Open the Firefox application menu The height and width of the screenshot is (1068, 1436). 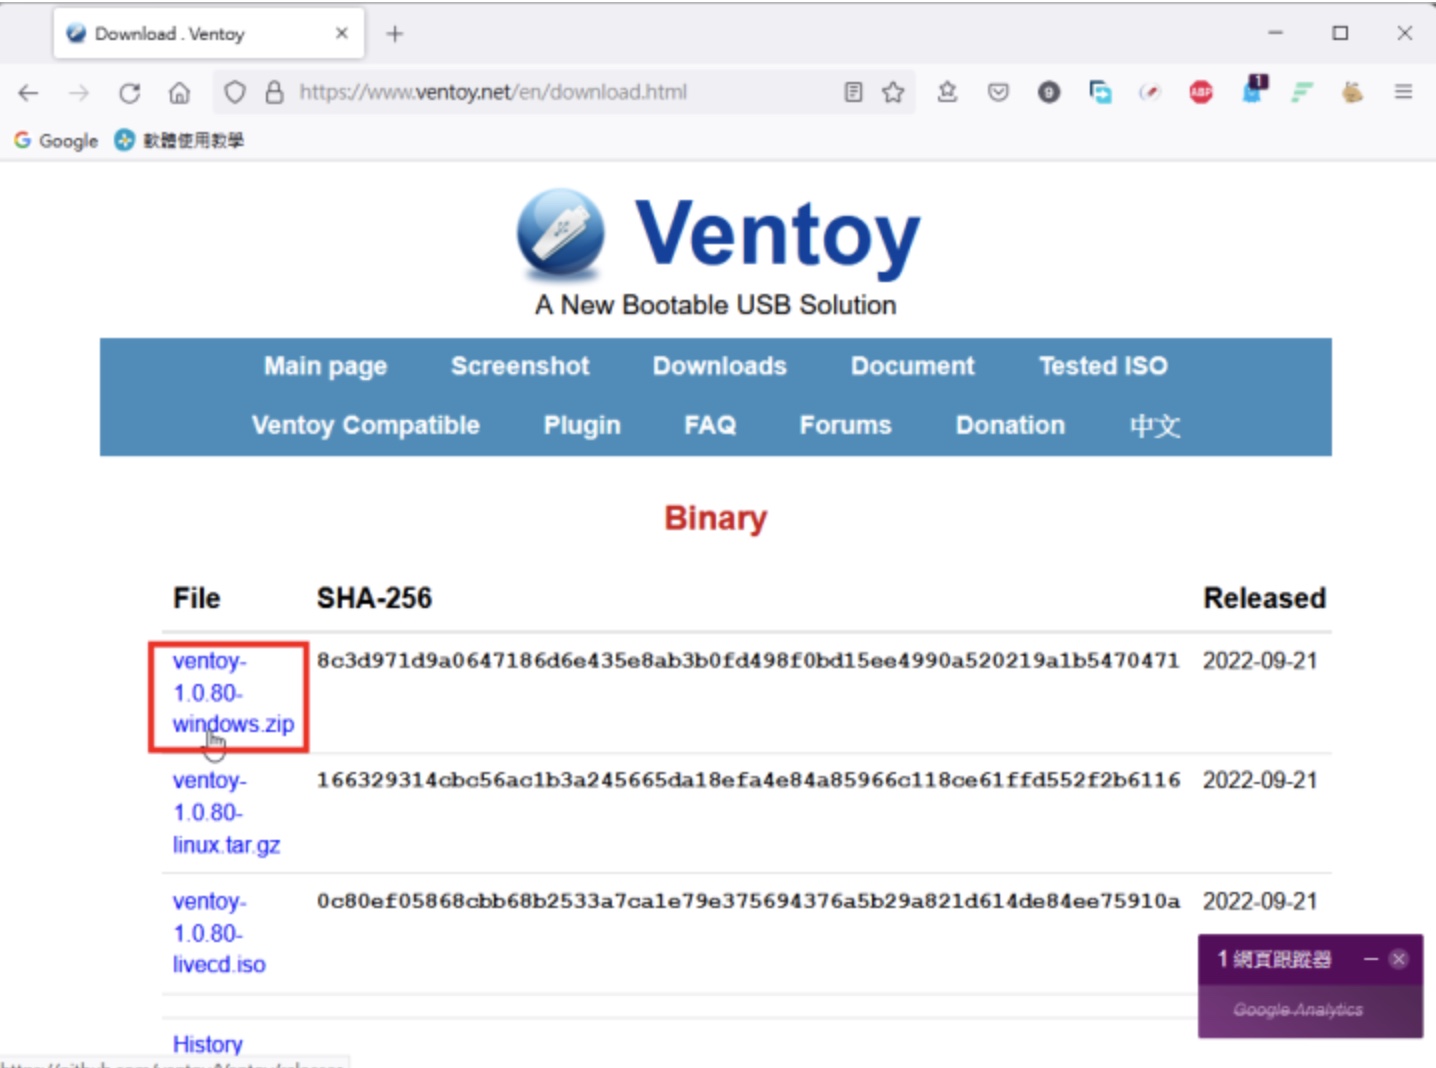(1403, 92)
